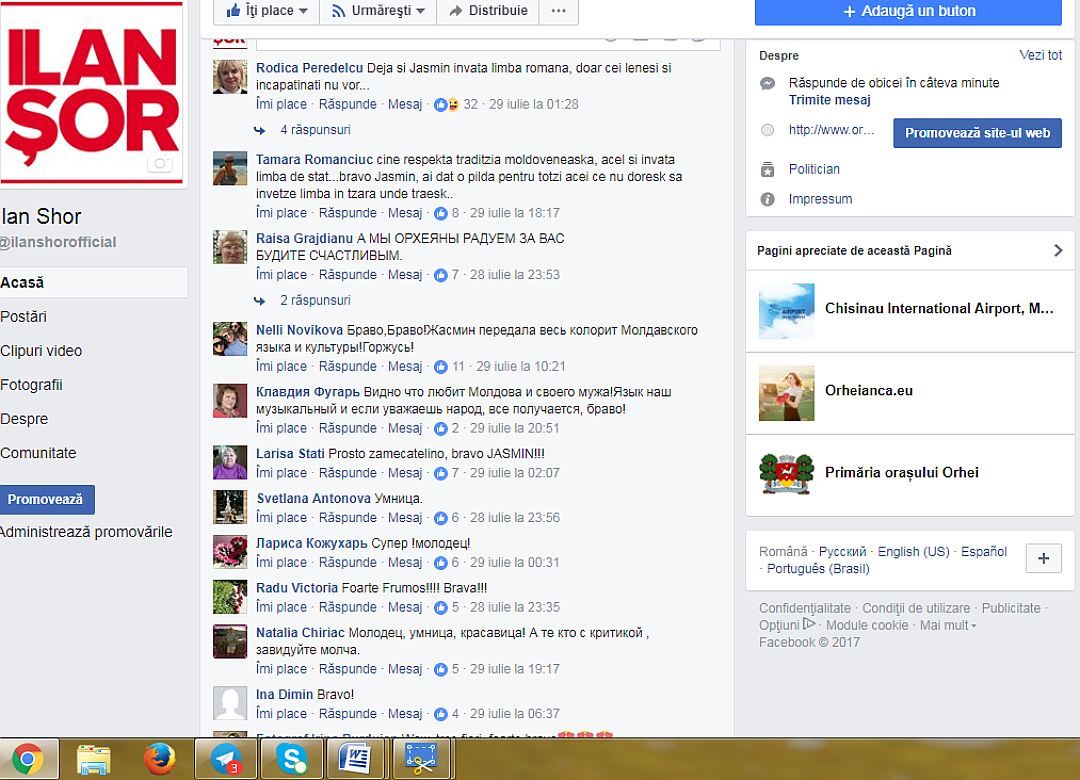Click Administrează promovările link
Screen dimensions: 1080x780
(x=86, y=532)
